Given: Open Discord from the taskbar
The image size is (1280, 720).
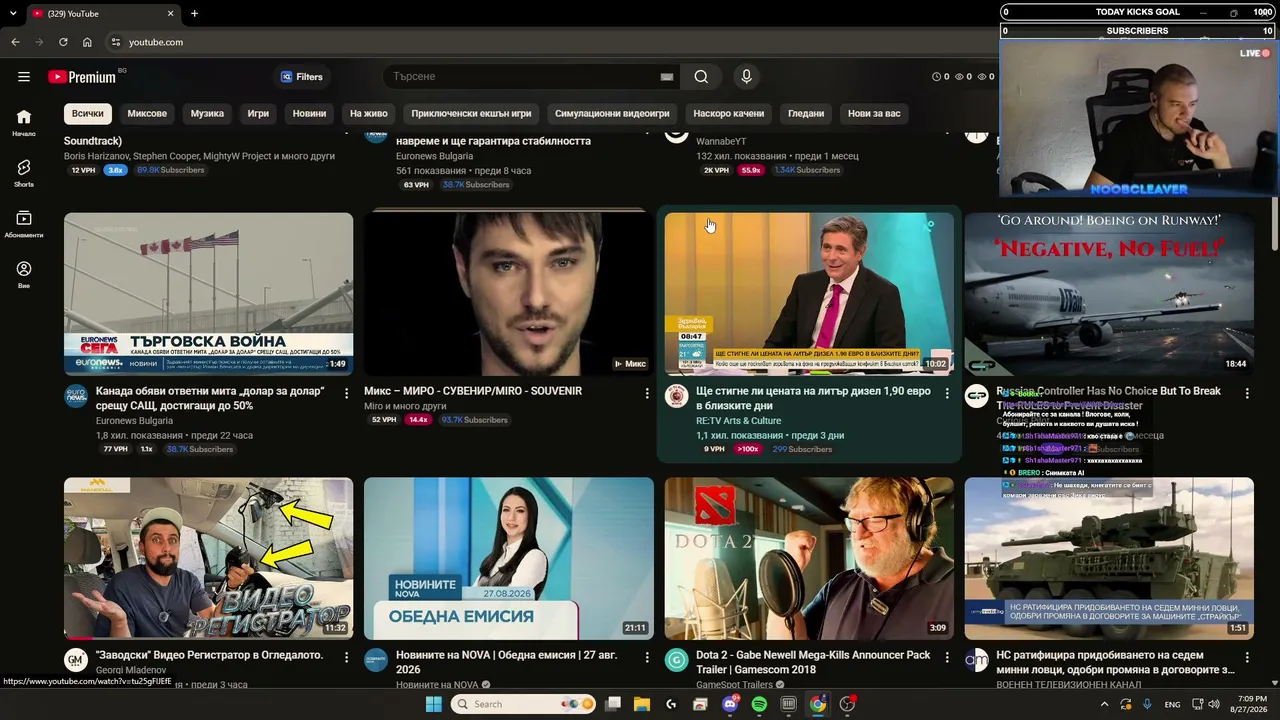Looking at the screenshot, I should 730,704.
